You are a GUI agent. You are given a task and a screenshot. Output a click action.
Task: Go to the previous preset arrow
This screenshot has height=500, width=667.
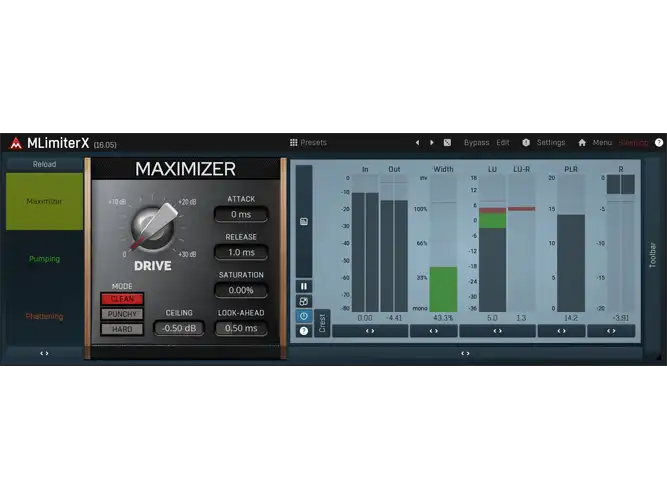click(x=417, y=143)
